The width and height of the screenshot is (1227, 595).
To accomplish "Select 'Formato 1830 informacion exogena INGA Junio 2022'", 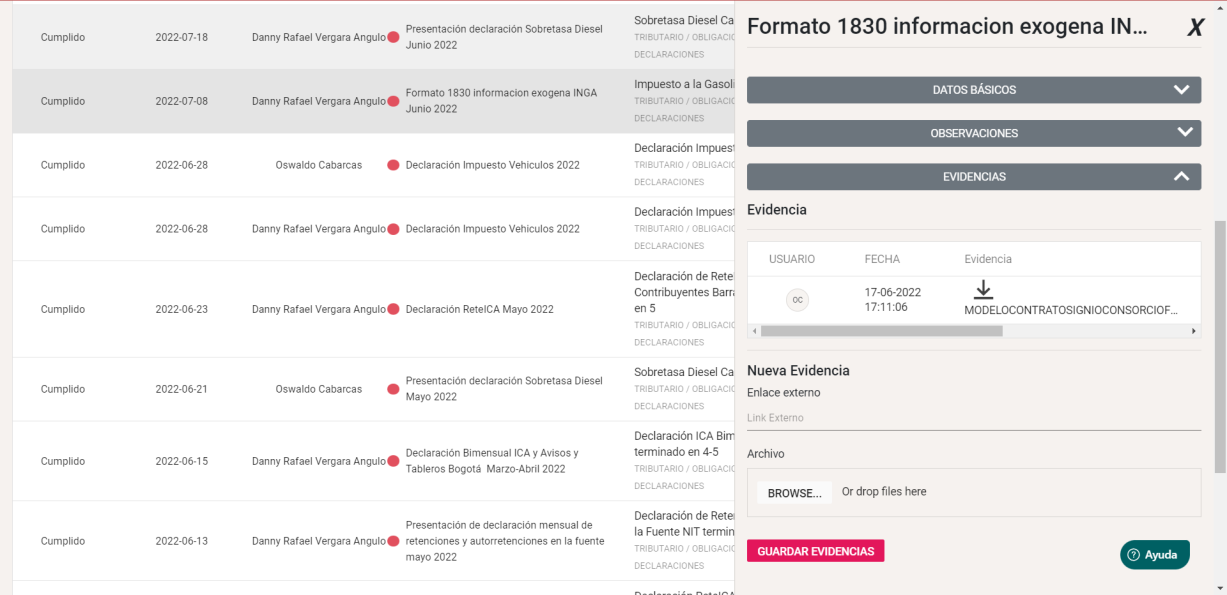I will pyautogui.click(x=501, y=101).
